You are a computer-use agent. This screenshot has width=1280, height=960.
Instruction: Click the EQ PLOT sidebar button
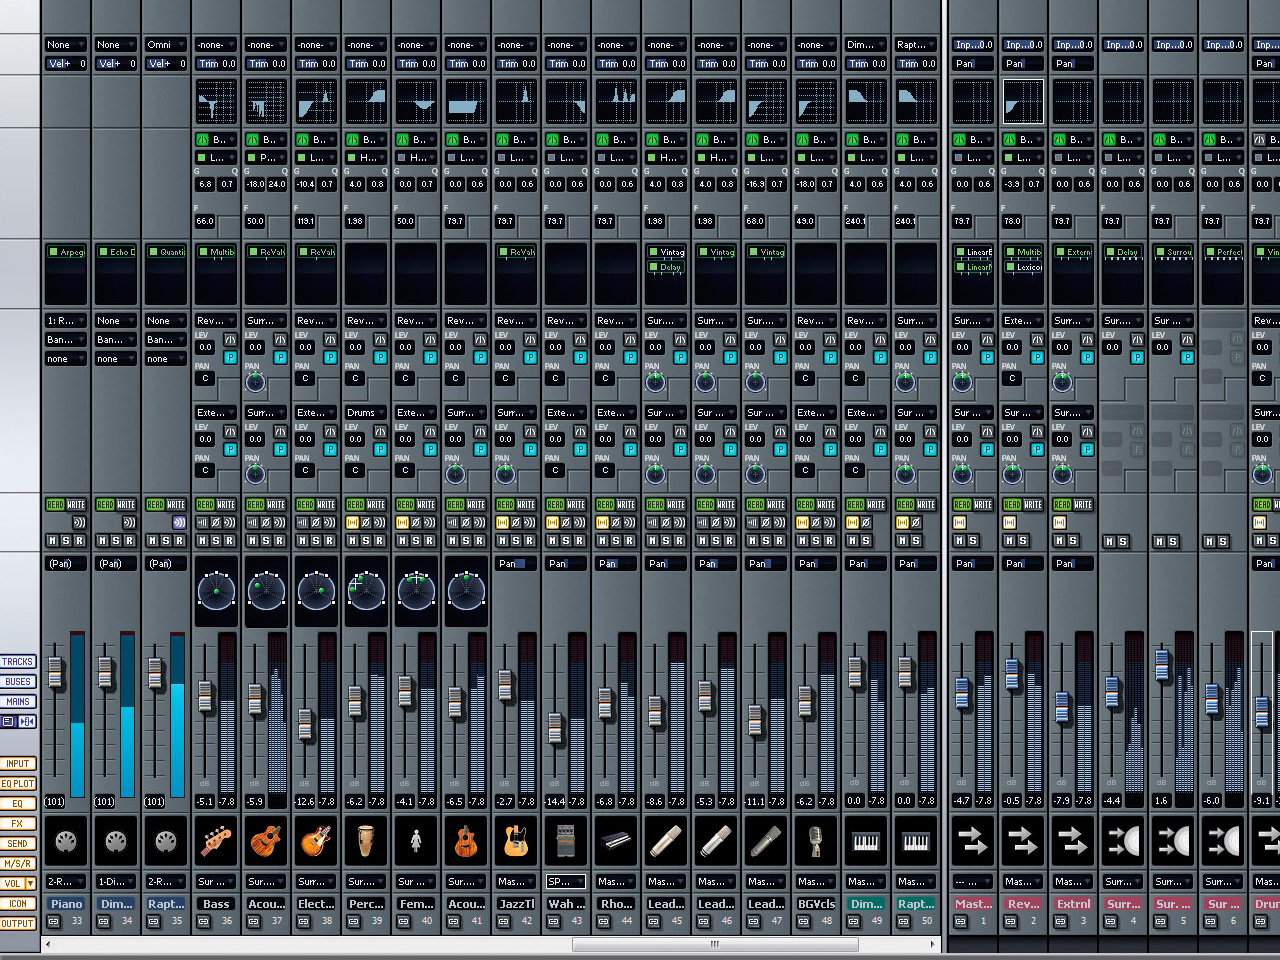18,783
